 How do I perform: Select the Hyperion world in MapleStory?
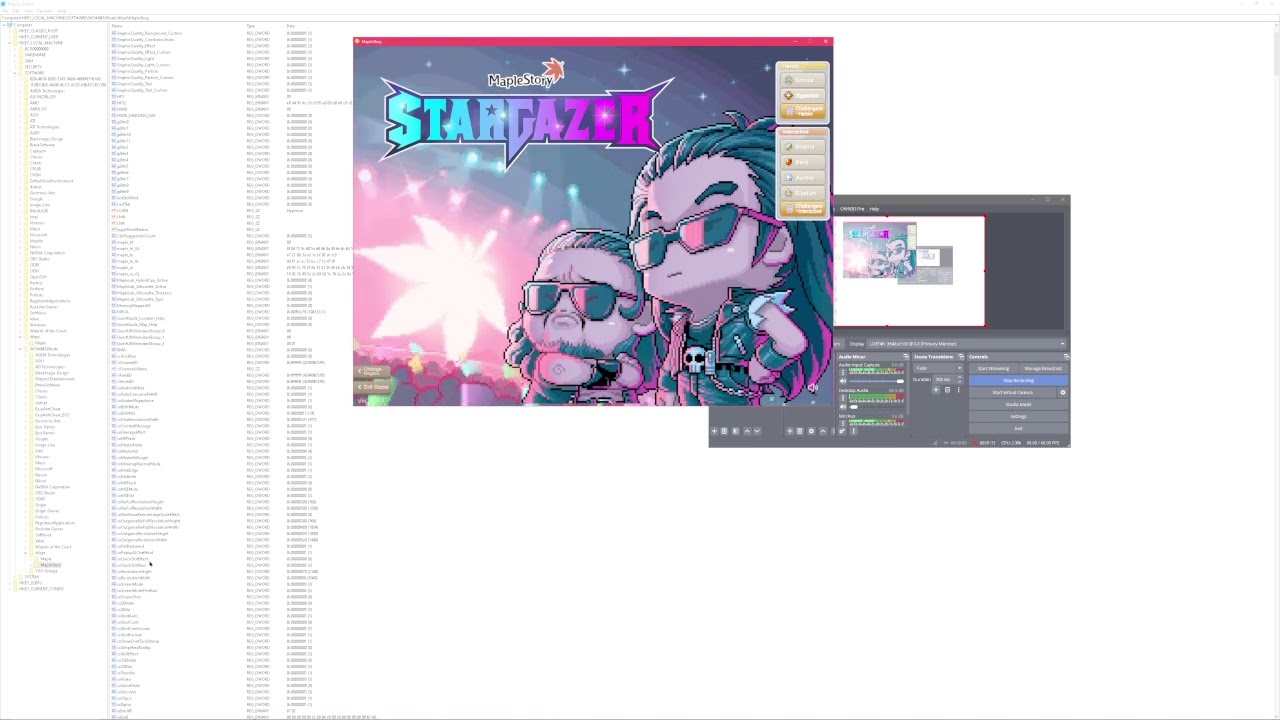[x=803, y=95]
